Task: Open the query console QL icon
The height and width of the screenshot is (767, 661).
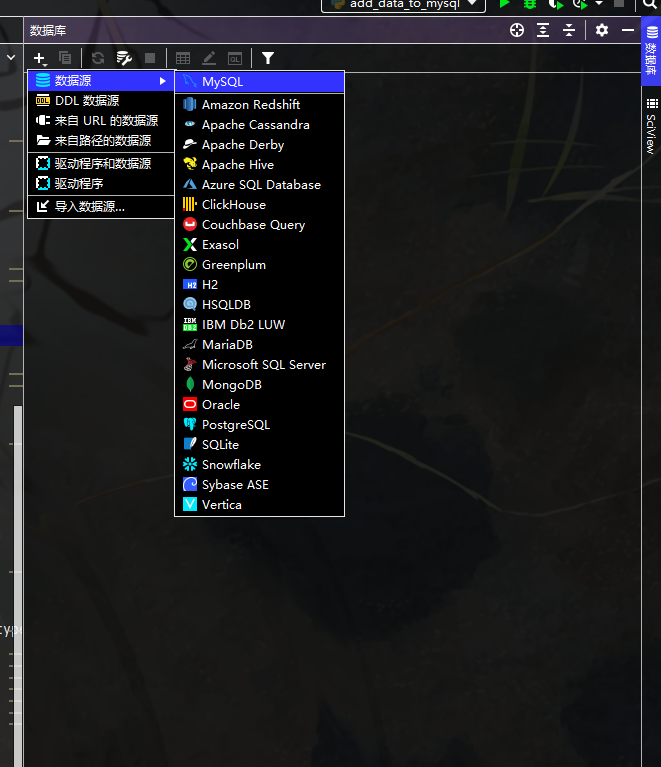Action: pos(235,59)
